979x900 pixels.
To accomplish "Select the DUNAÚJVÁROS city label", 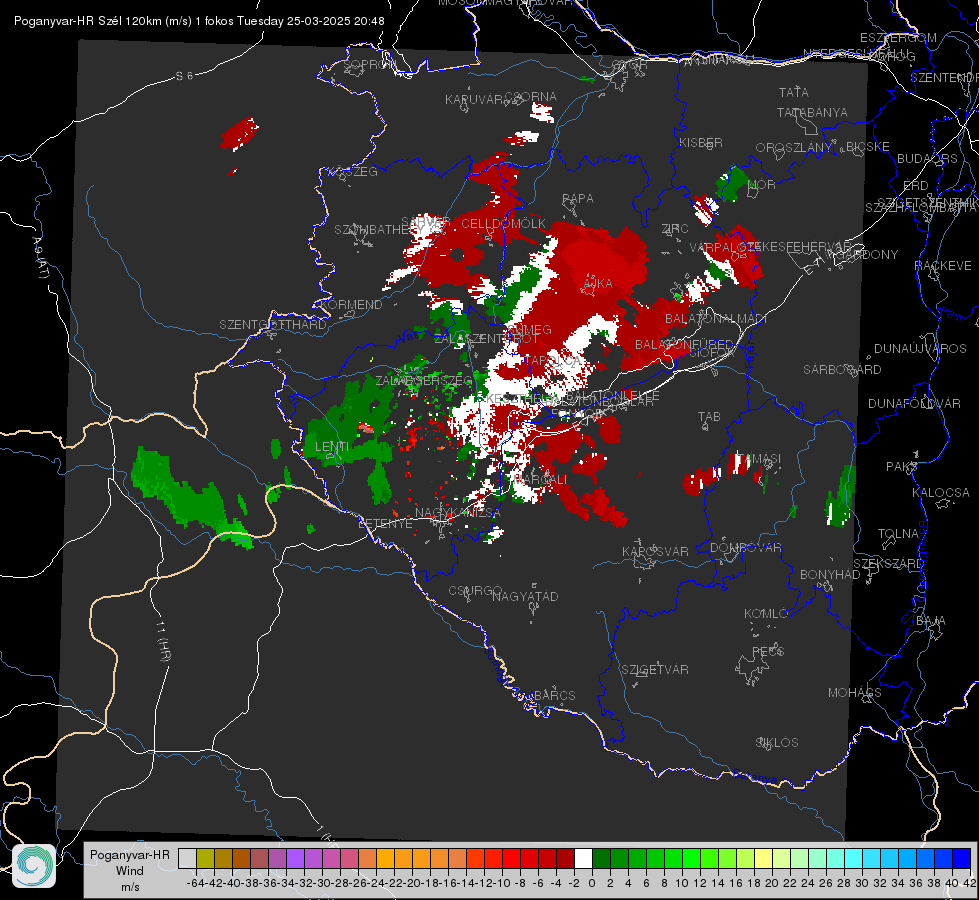I will pyautogui.click(x=920, y=349).
